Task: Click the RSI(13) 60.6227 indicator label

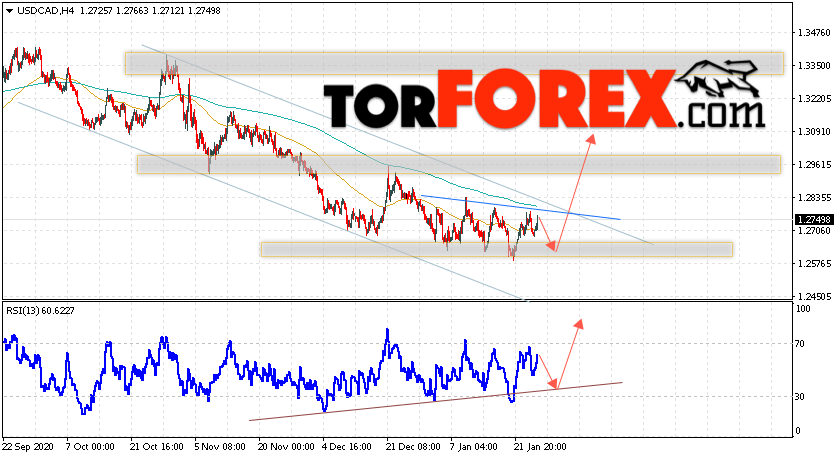Action: [40, 310]
